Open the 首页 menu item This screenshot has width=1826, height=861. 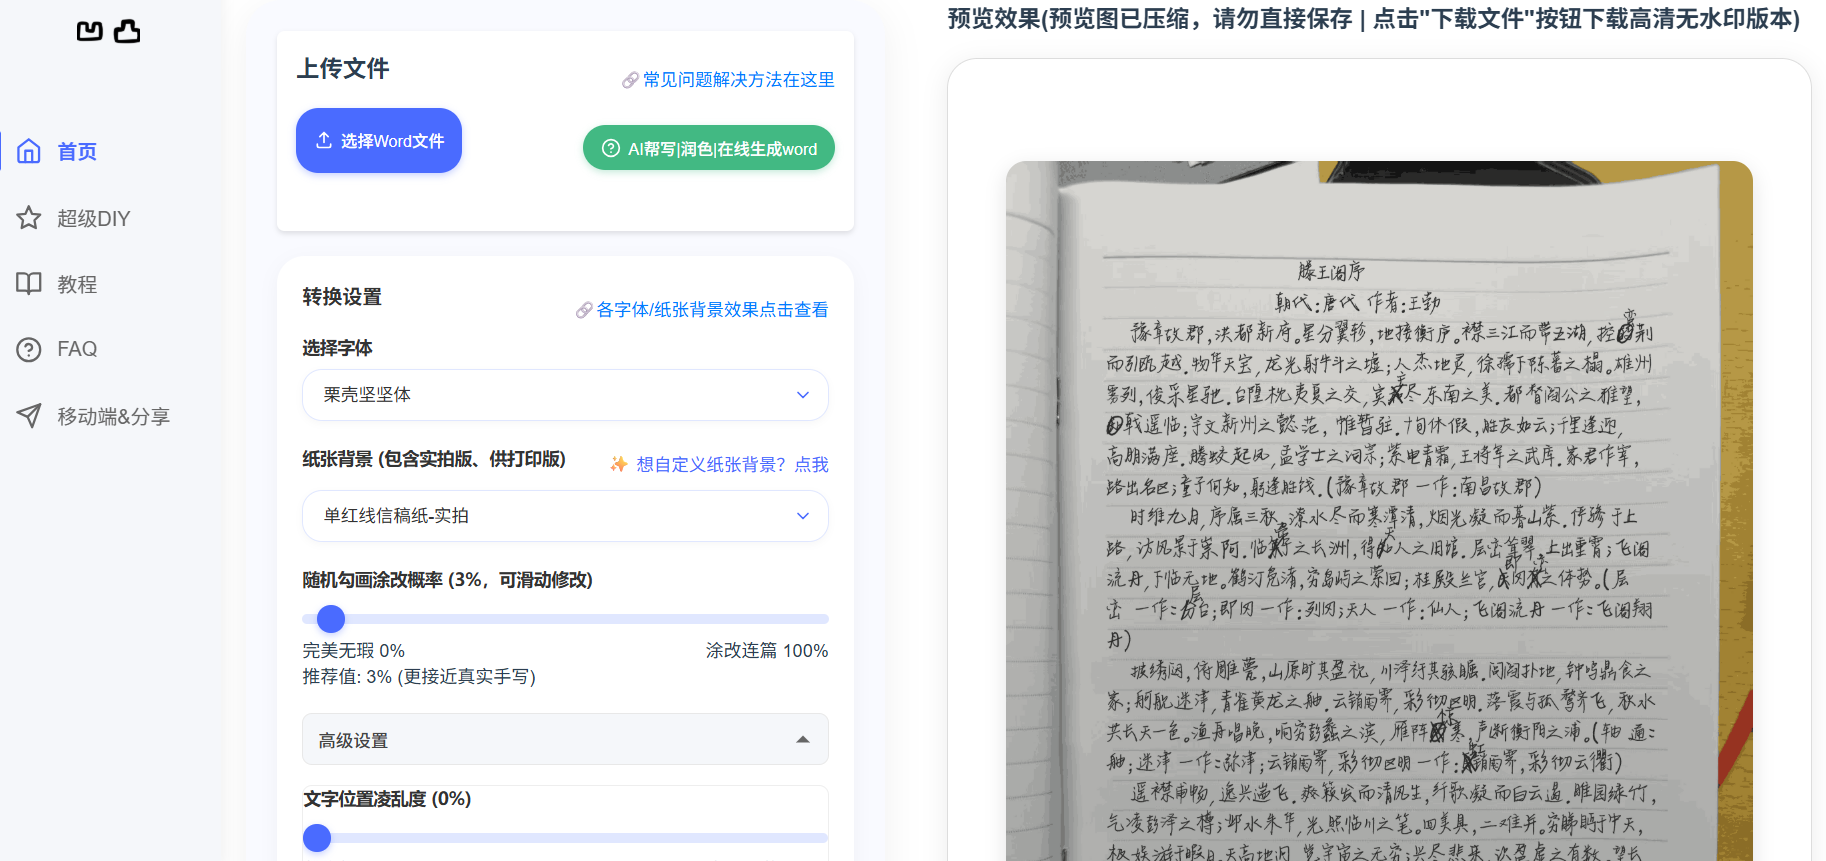pos(77,151)
